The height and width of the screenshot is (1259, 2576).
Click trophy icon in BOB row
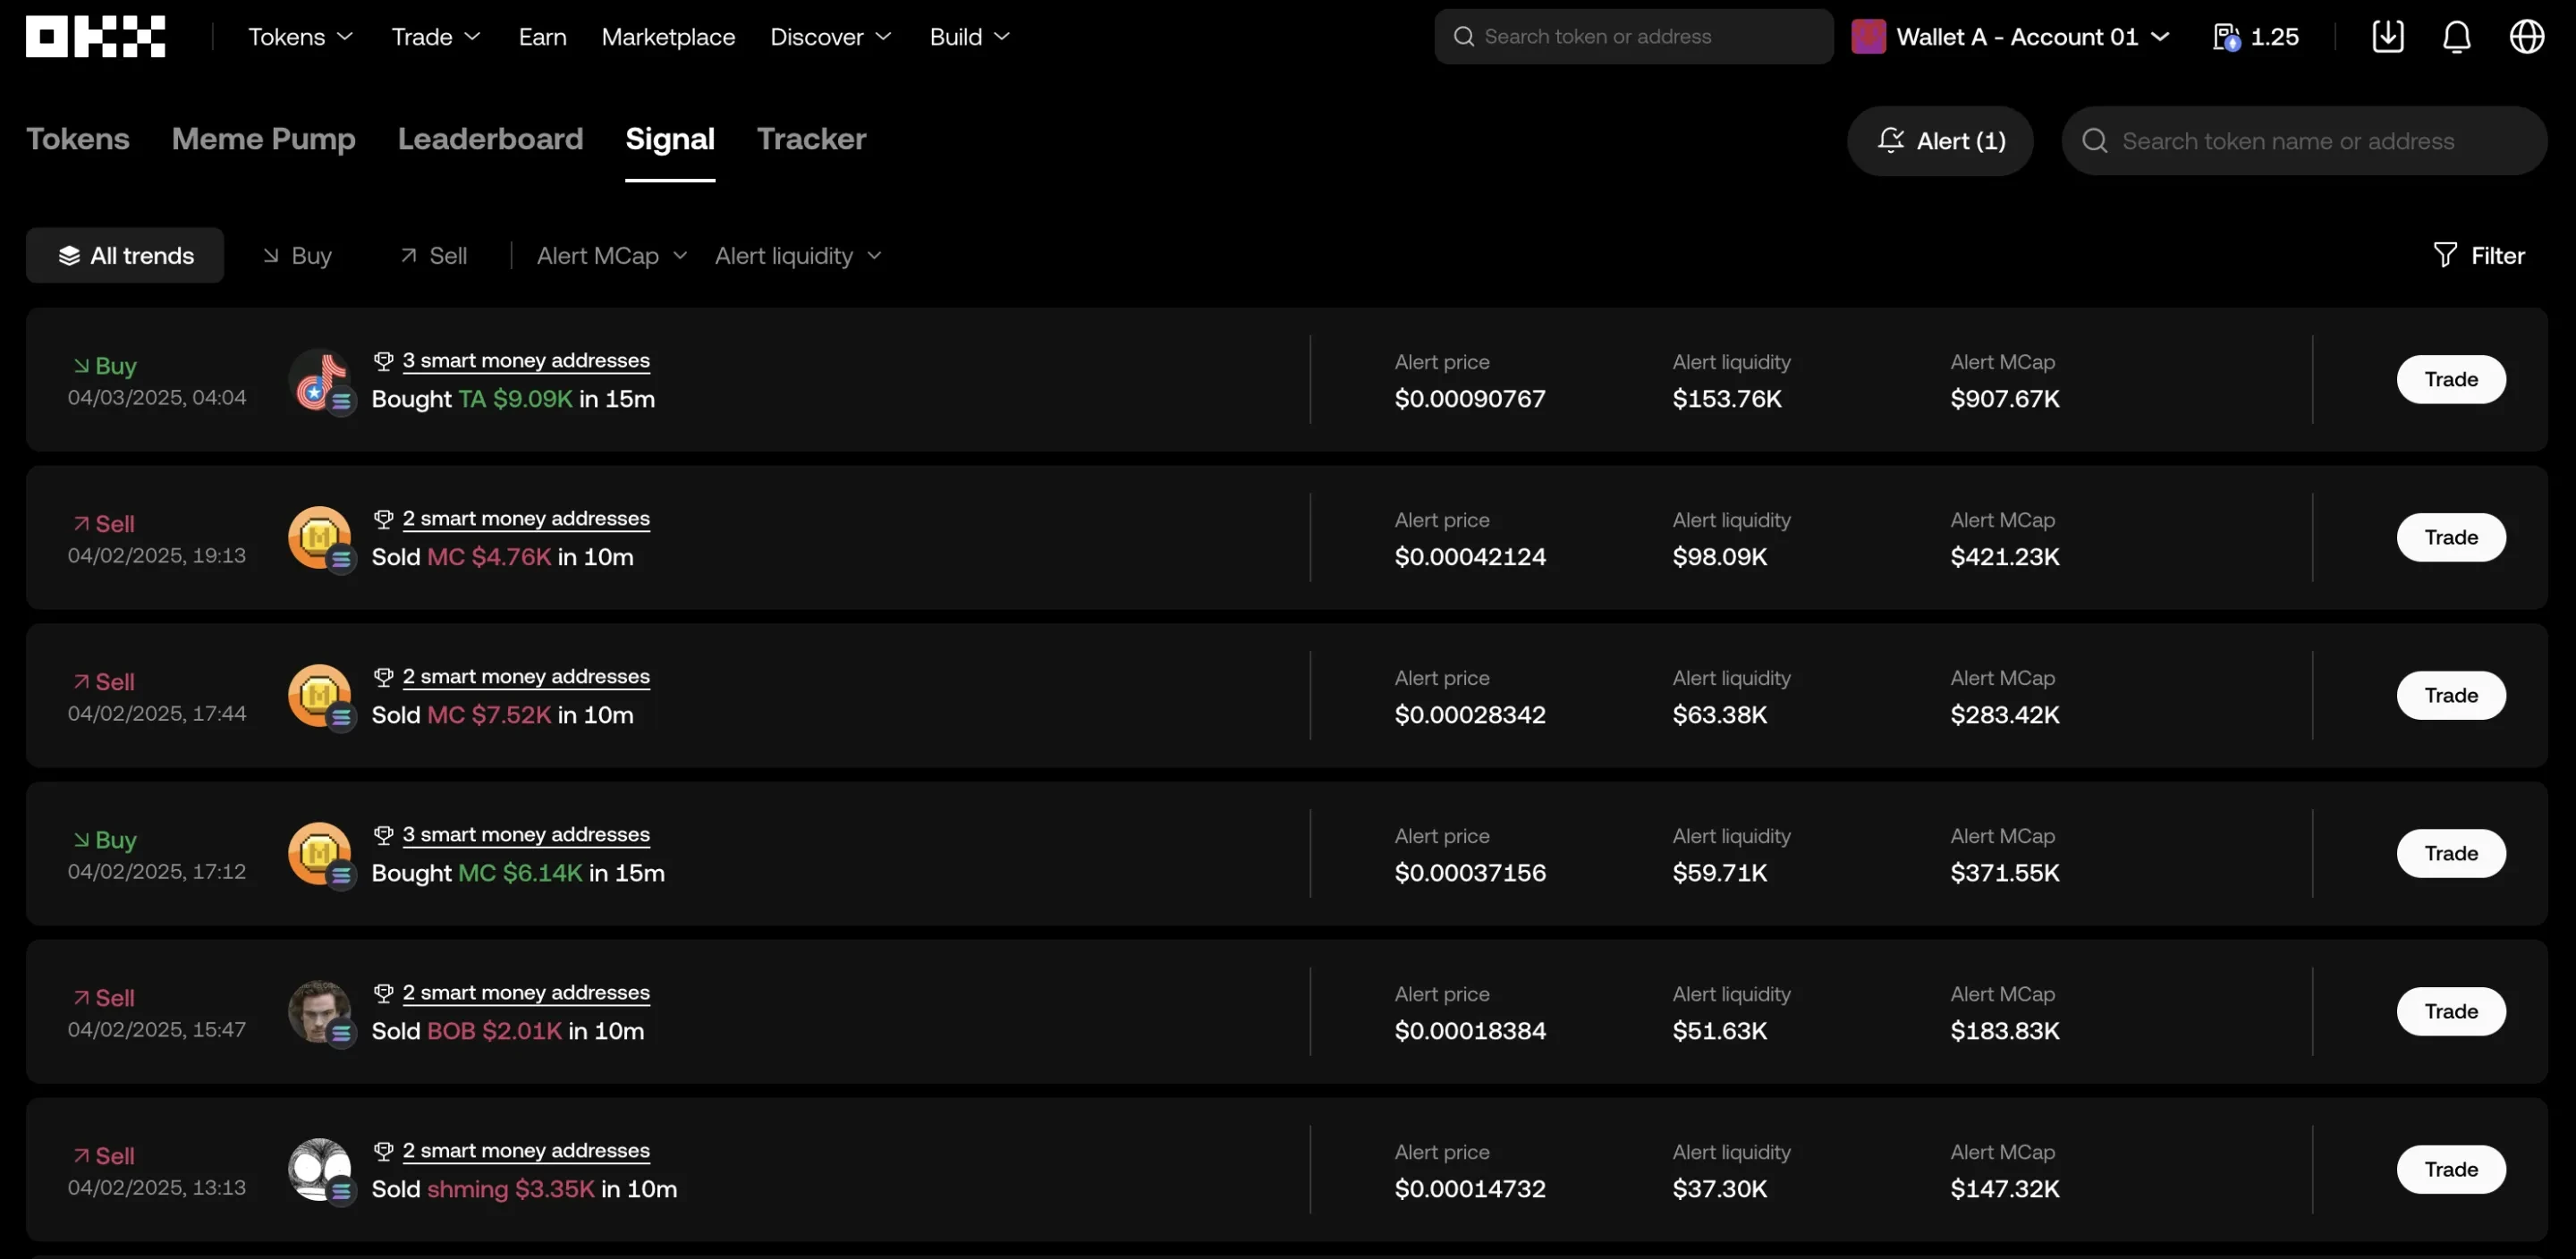383,993
